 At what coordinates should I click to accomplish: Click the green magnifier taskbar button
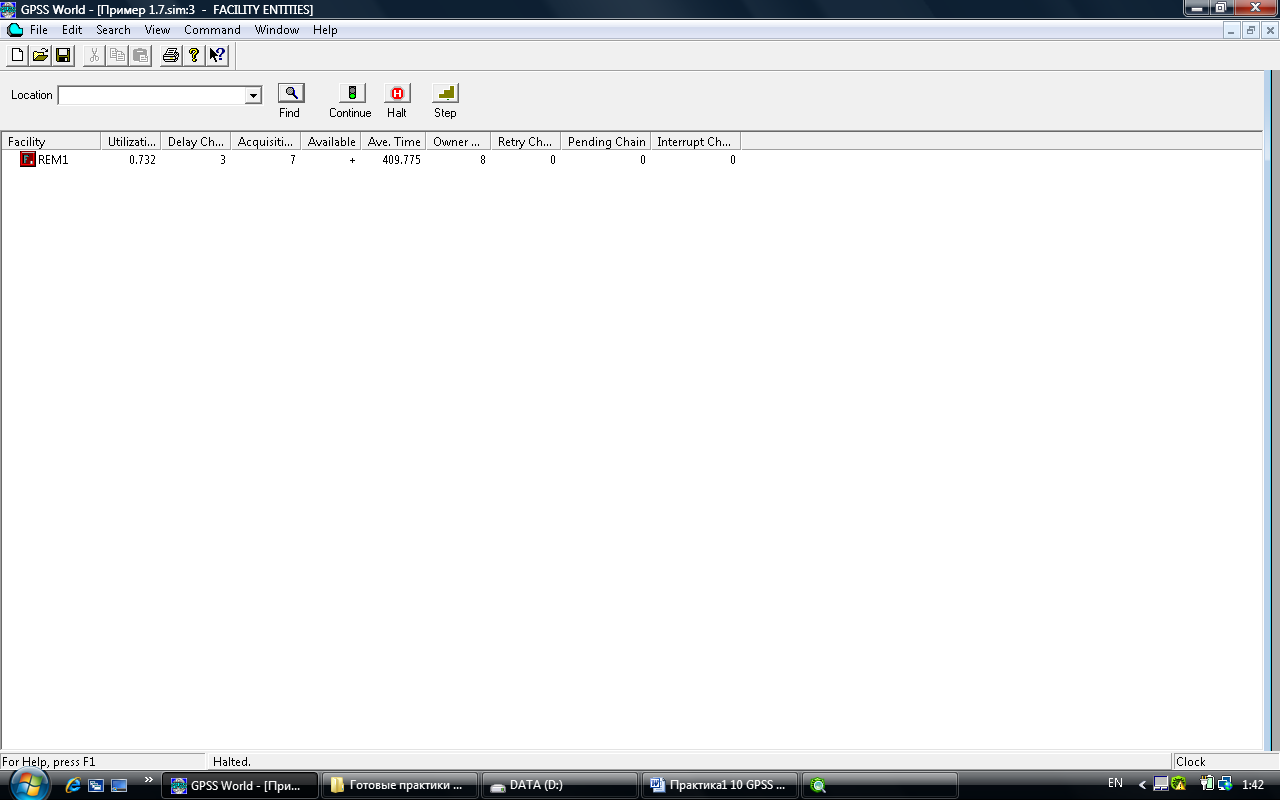coord(880,785)
